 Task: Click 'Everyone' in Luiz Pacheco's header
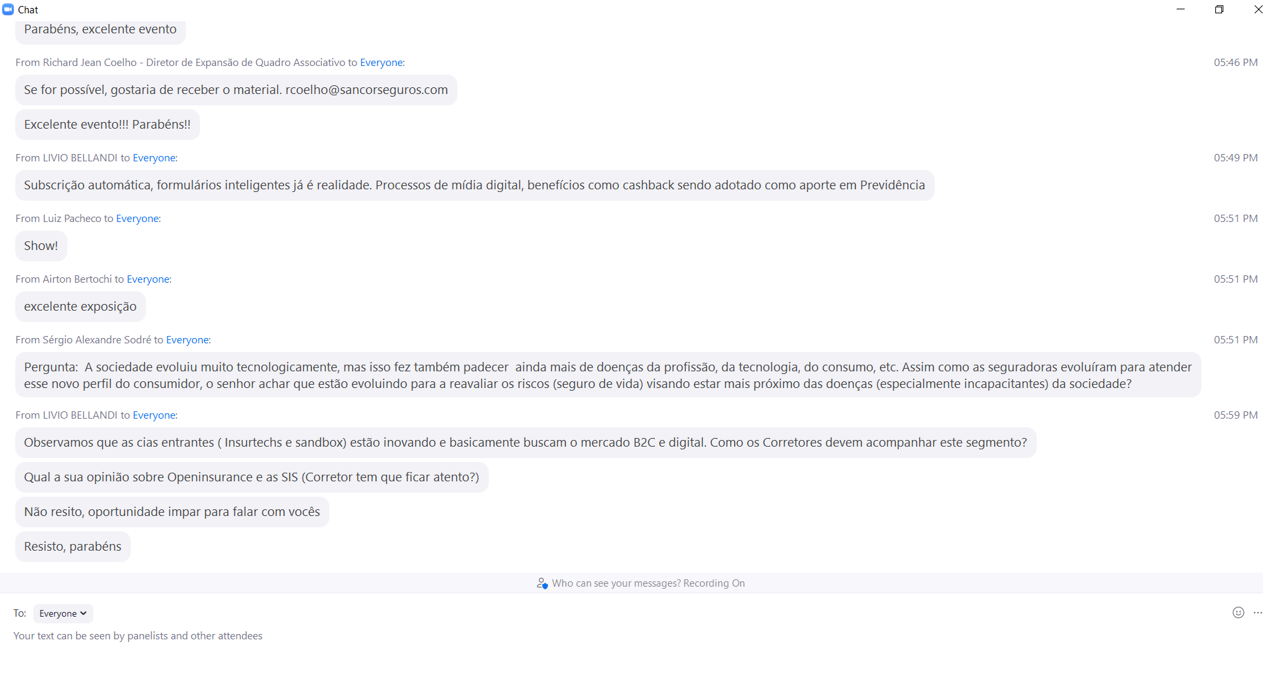137,218
